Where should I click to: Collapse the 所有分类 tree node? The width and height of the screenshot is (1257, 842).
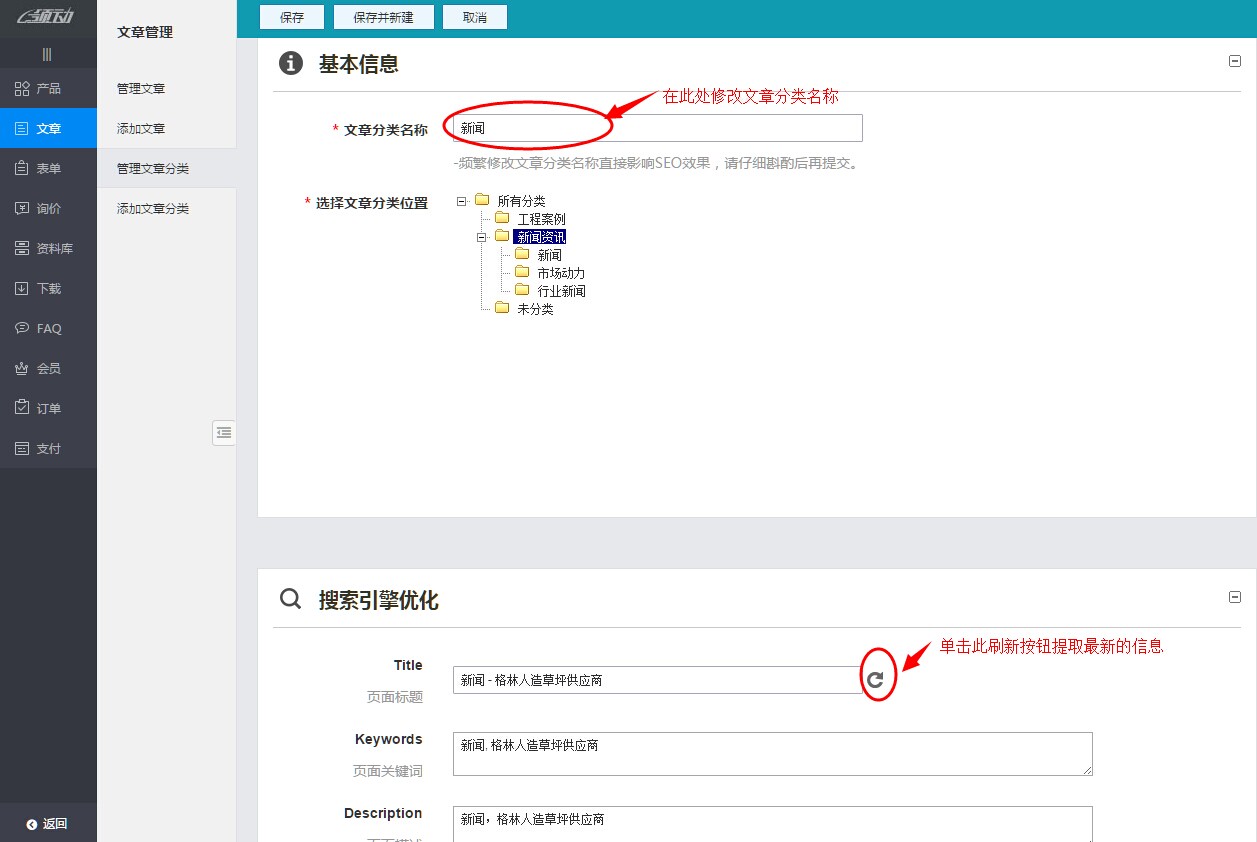460,200
